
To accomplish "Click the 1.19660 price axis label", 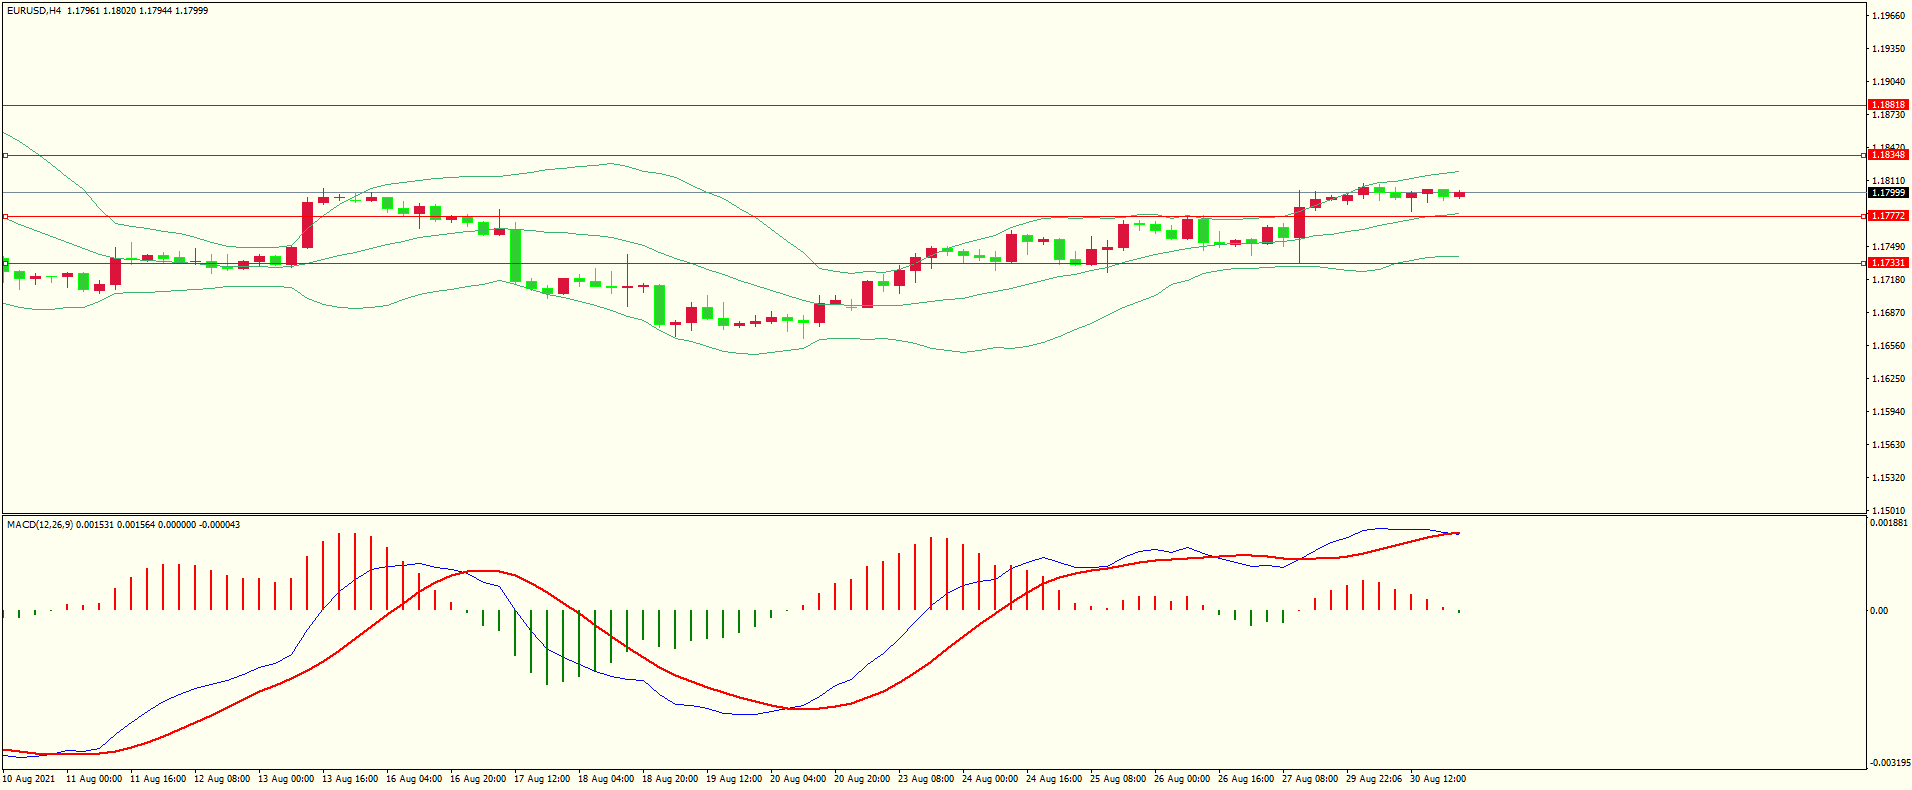I will pos(1888,16).
